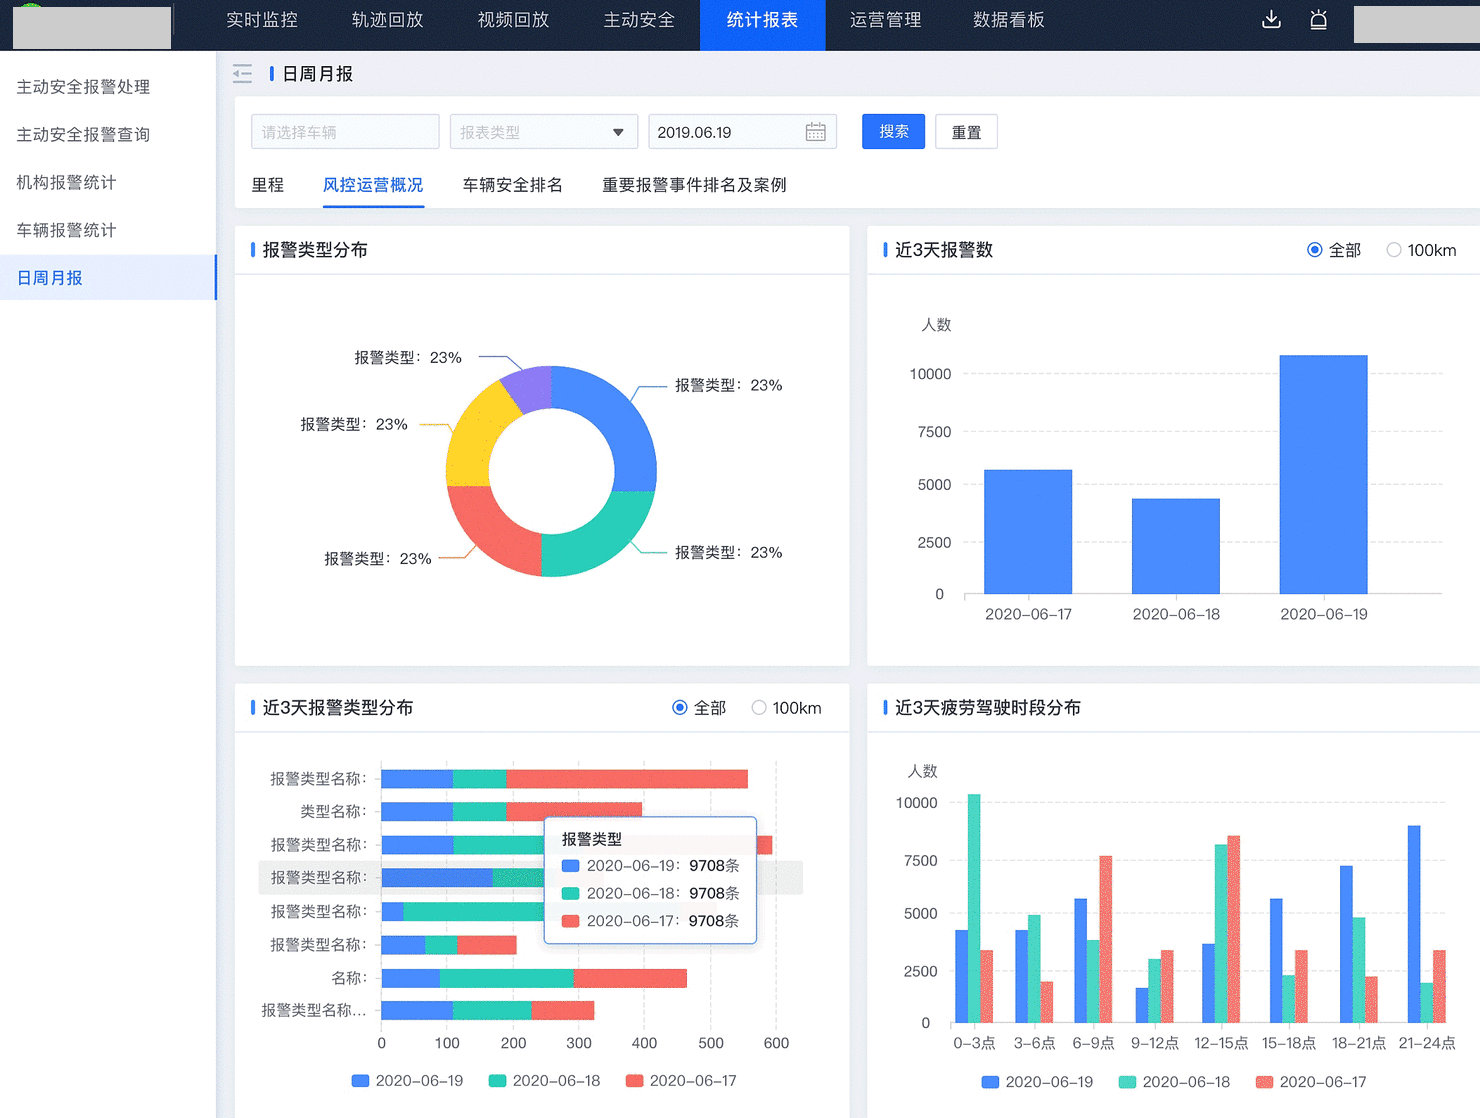Open the 报表类型 dropdown

click(x=543, y=132)
